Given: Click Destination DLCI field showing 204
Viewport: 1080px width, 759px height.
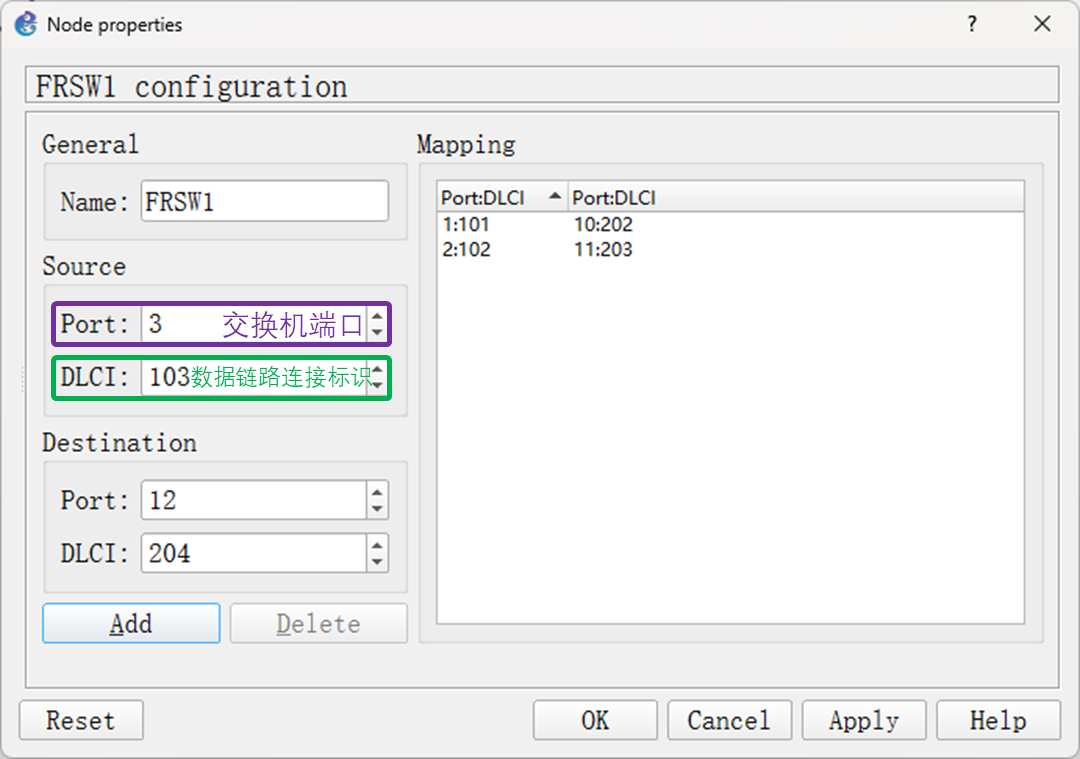Looking at the screenshot, I should pos(254,553).
